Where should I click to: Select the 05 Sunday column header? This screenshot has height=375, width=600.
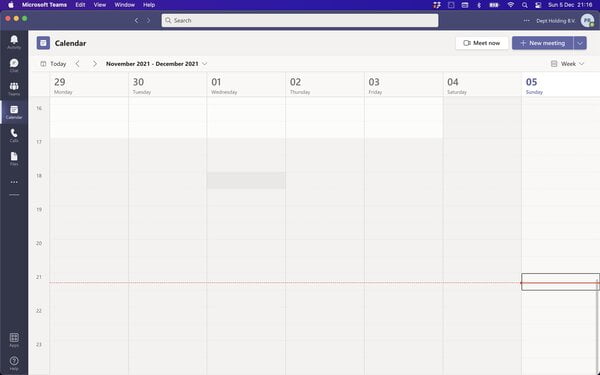point(561,85)
